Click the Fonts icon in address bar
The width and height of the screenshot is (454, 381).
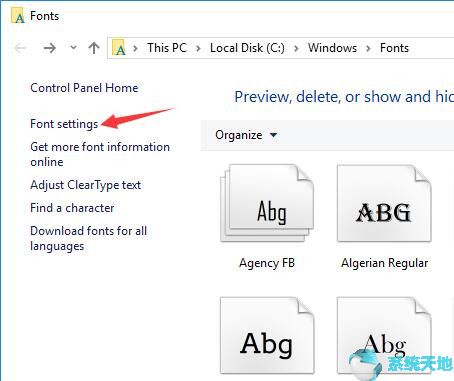(x=118, y=47)
